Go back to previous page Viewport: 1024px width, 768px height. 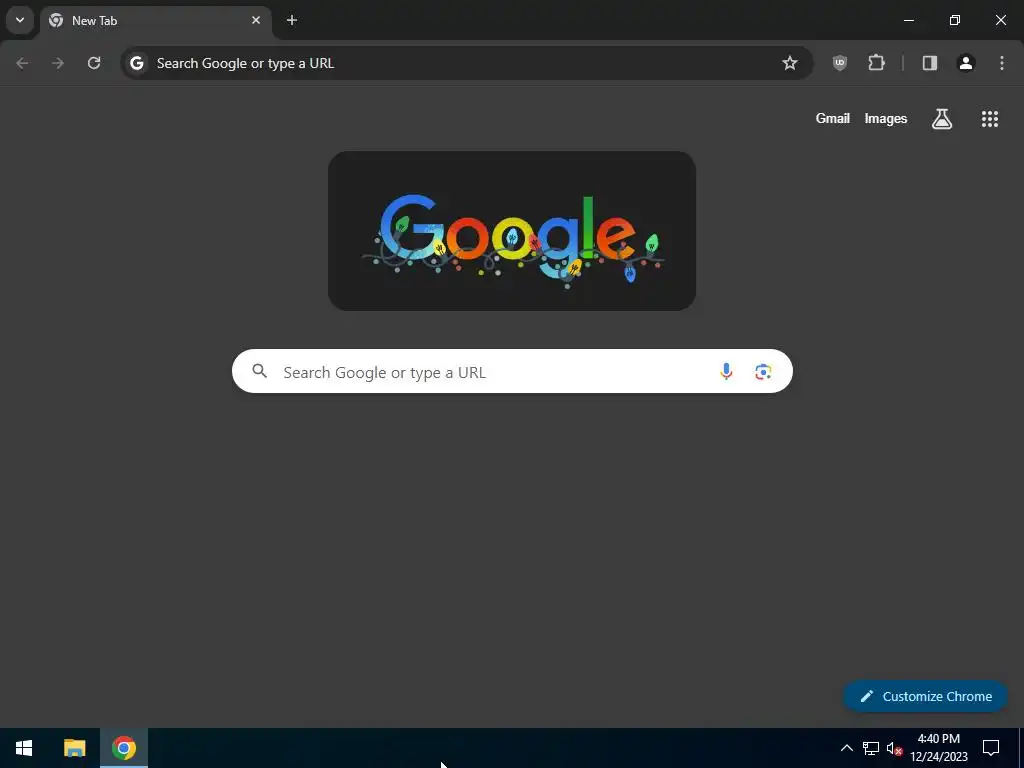coord(22,63)
